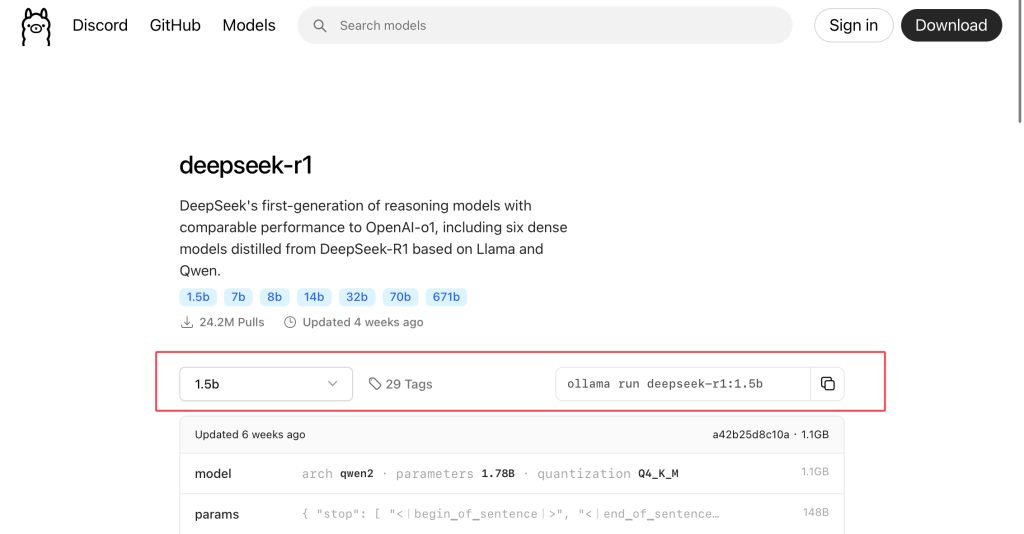Click the tag icon beside 29 Tags
The width and height of the screenshot is (1024, 534).
click(x=375, y=384)
